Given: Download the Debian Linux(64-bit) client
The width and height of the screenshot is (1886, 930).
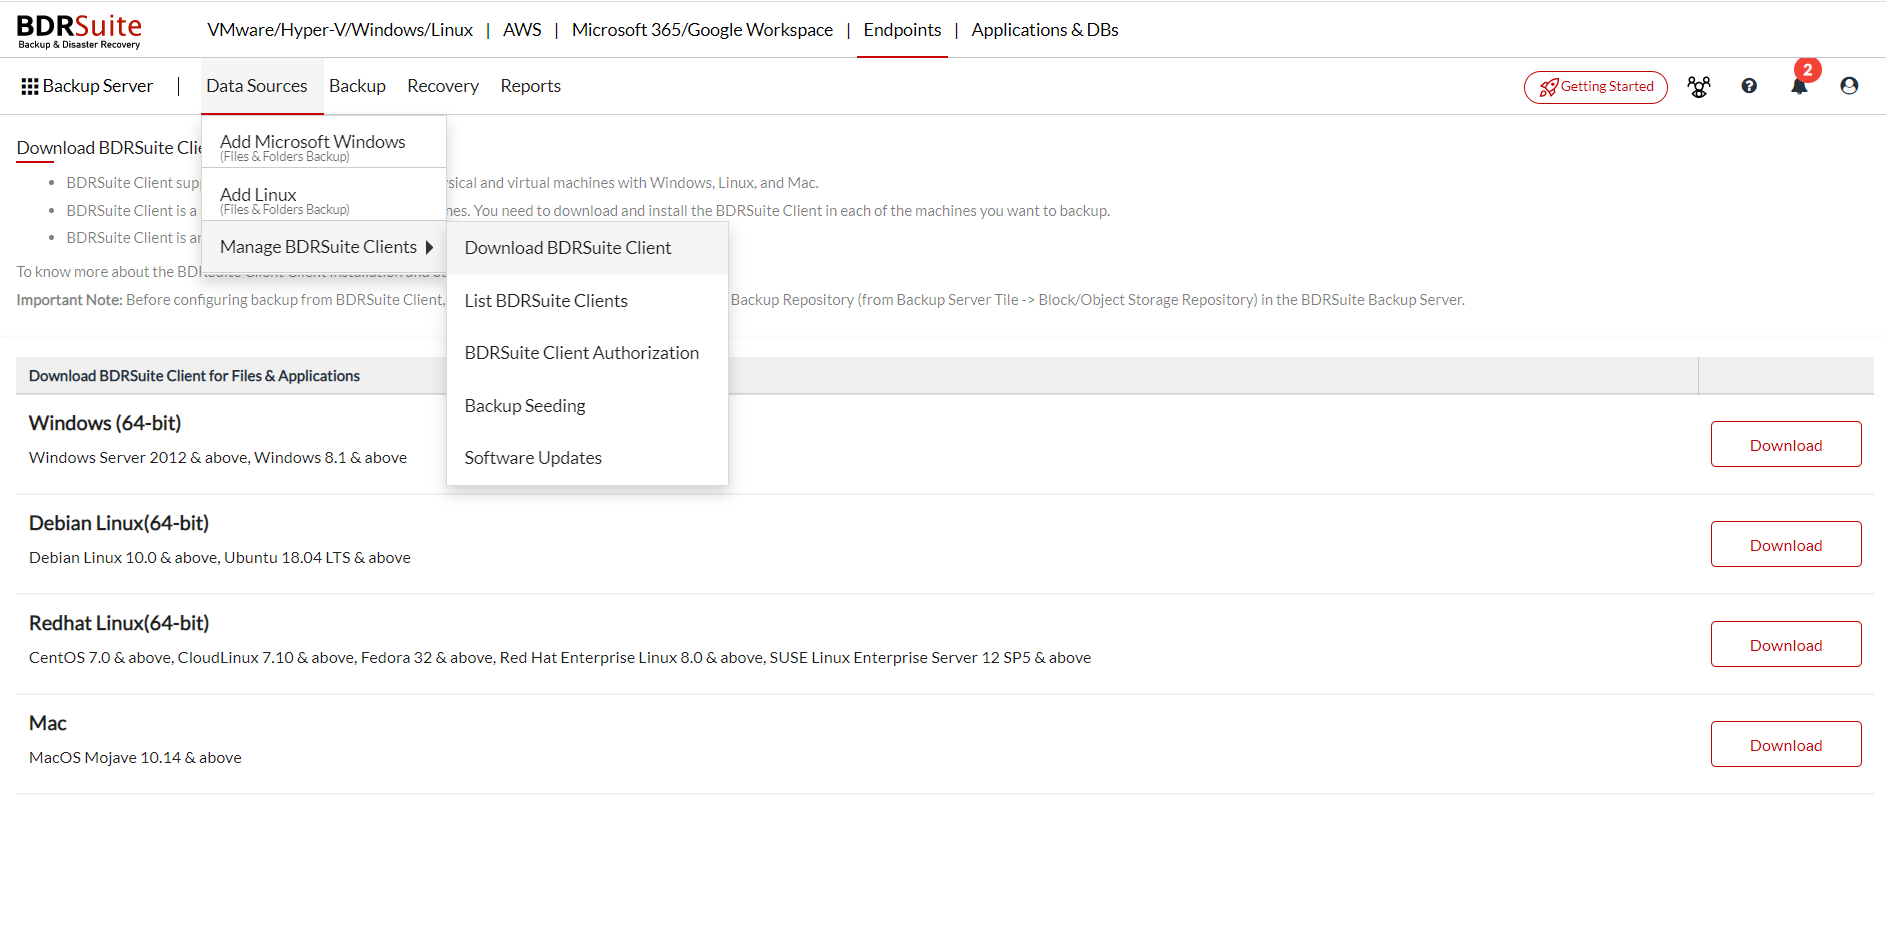Looking at the screenshot, I should click(1786, 544).
